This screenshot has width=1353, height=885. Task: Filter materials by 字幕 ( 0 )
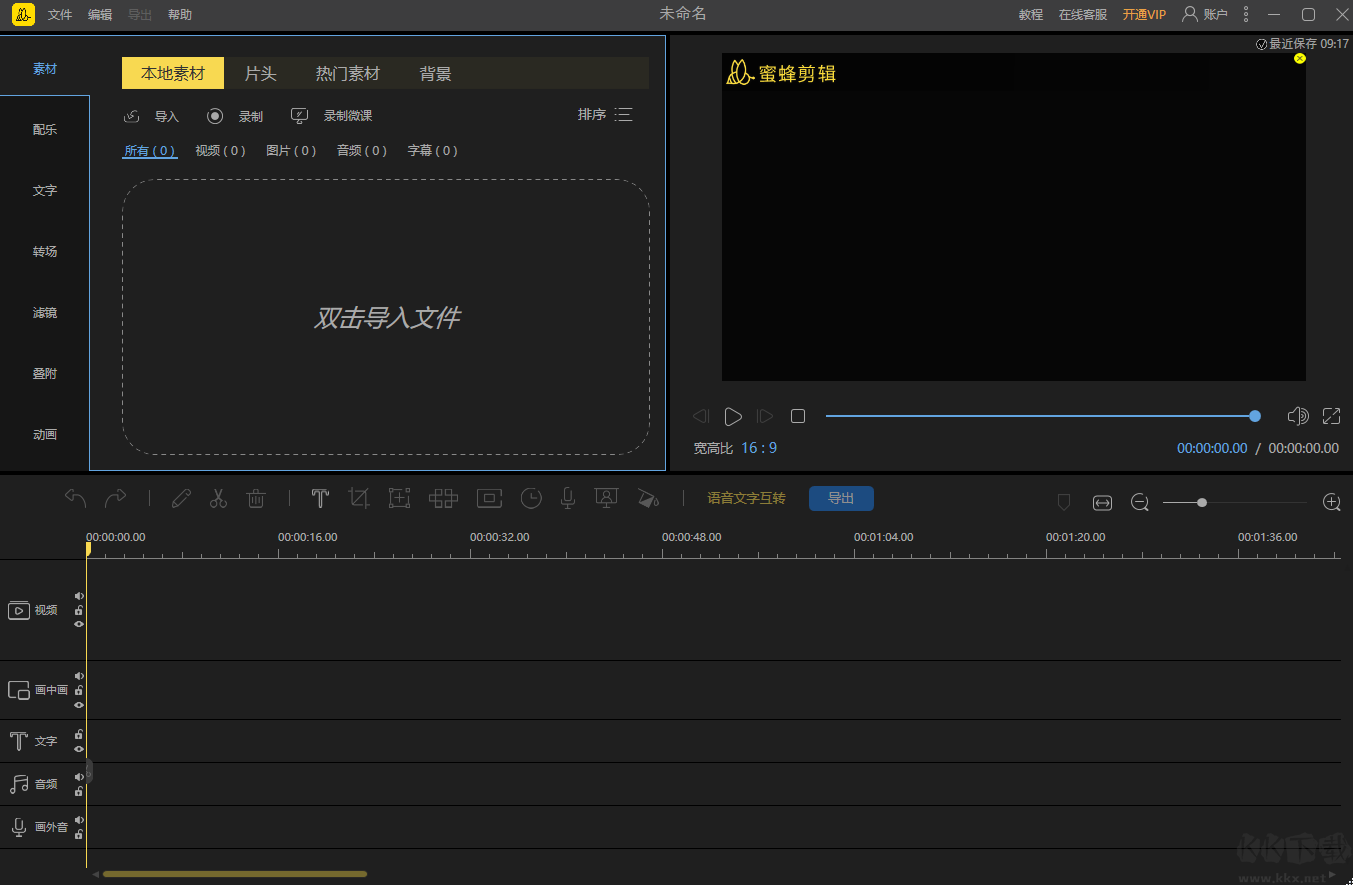(433, 151)
